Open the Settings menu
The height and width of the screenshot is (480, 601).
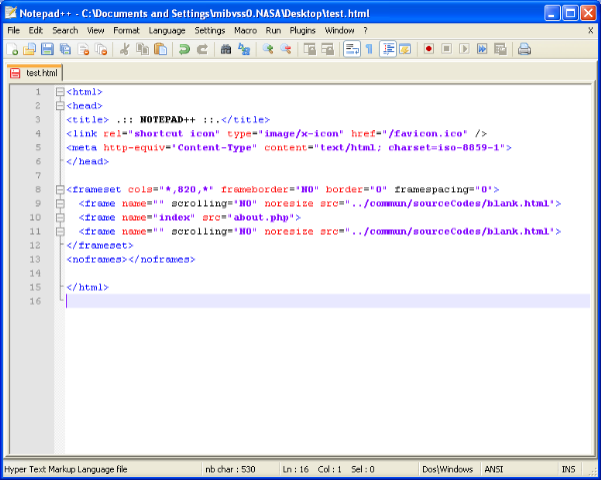[x=210, y=30]
